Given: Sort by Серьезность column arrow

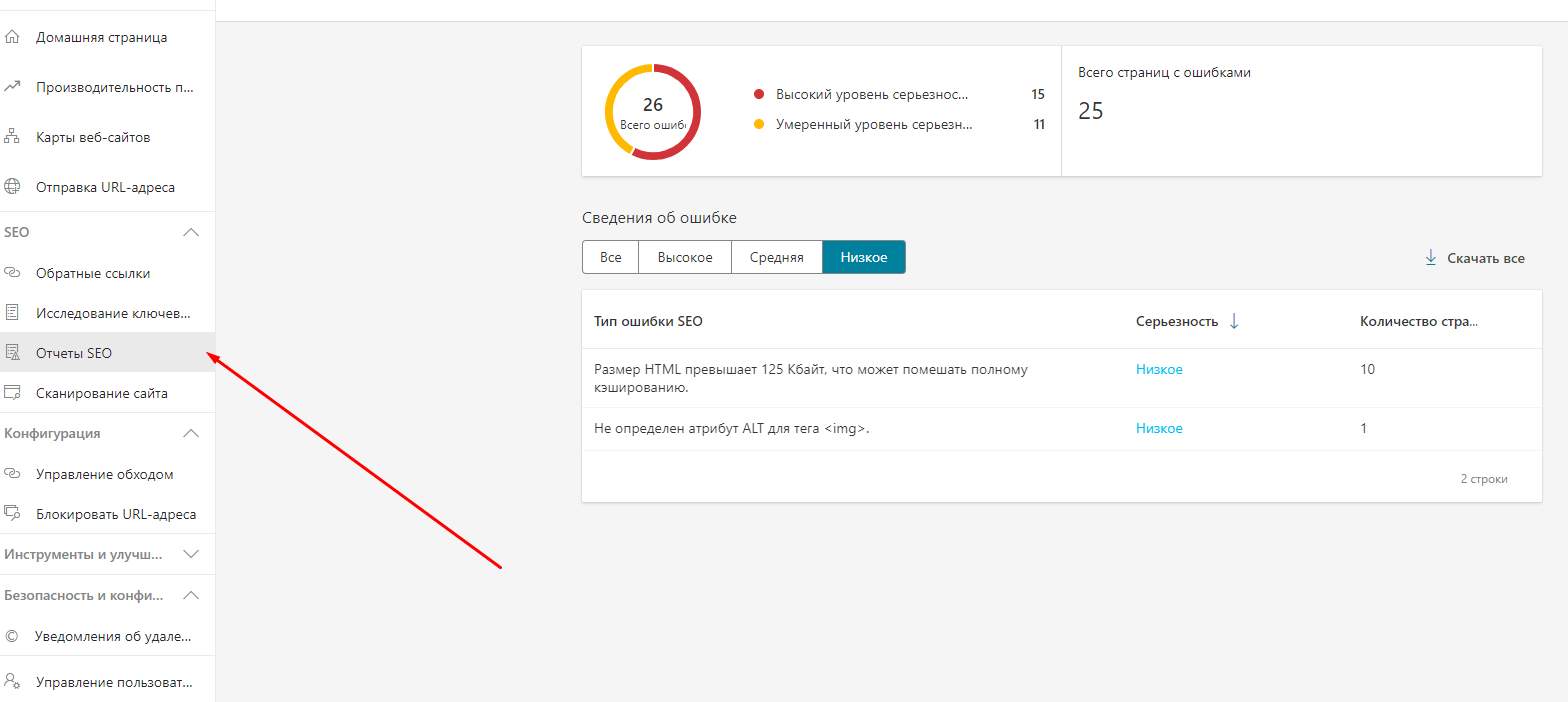Looking at the screenshot, I should pyautogui.click(x=1234, y=321).
